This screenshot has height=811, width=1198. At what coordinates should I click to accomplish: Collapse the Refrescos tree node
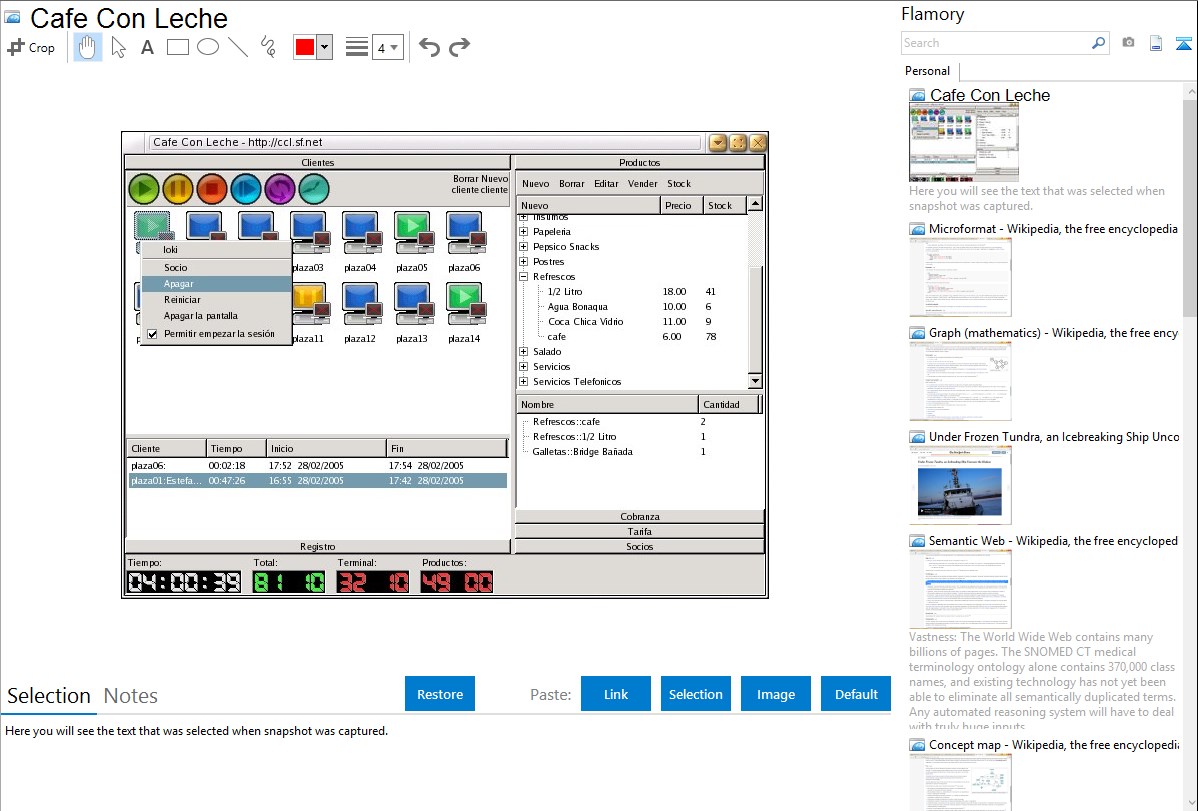523,277
